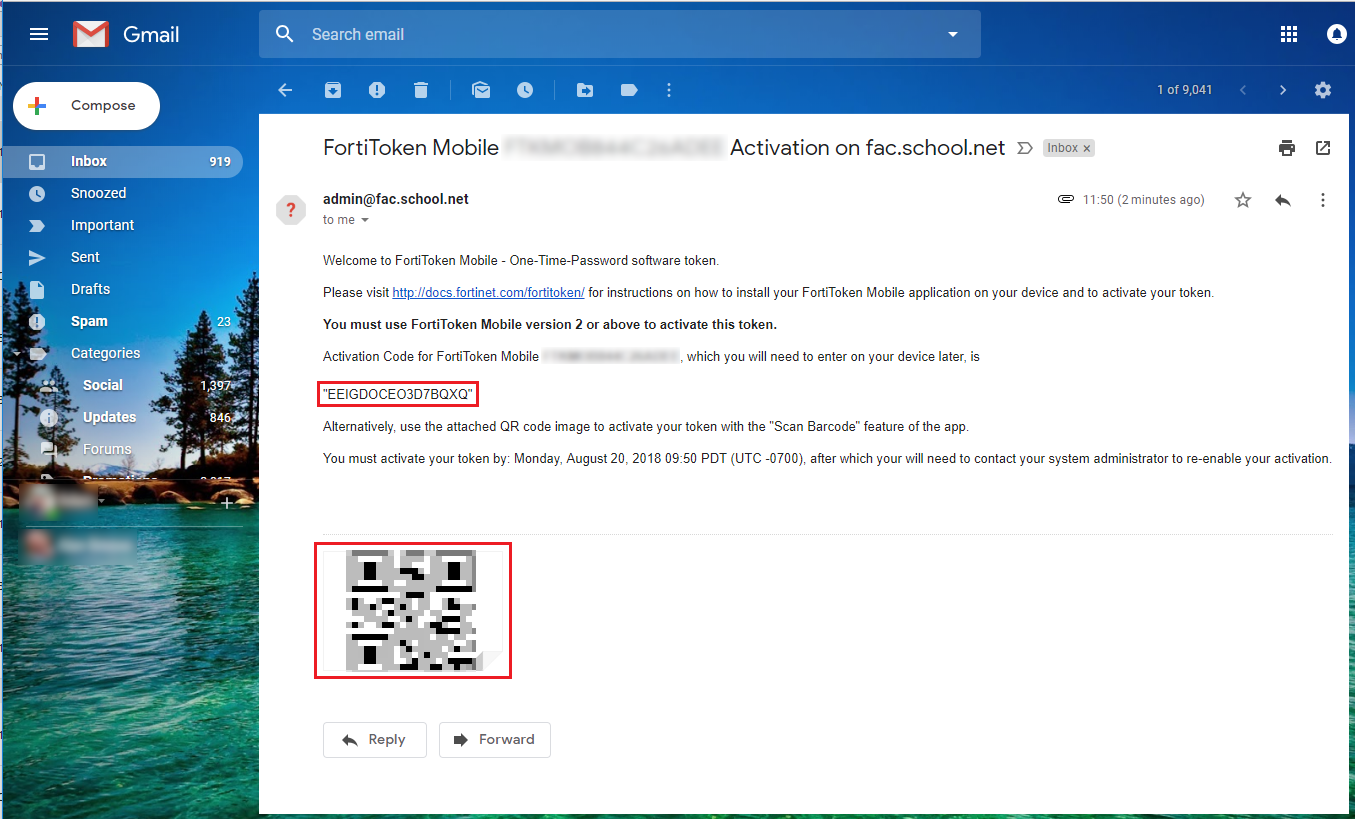Open the toolbar More options menu
Image resolution: width=1355 pixels, height=819 pixels.
[x=669, y=90]
